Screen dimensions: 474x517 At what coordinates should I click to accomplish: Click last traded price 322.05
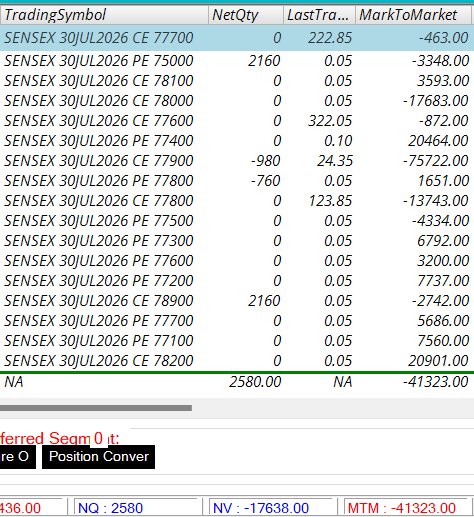tap(330, 121)
